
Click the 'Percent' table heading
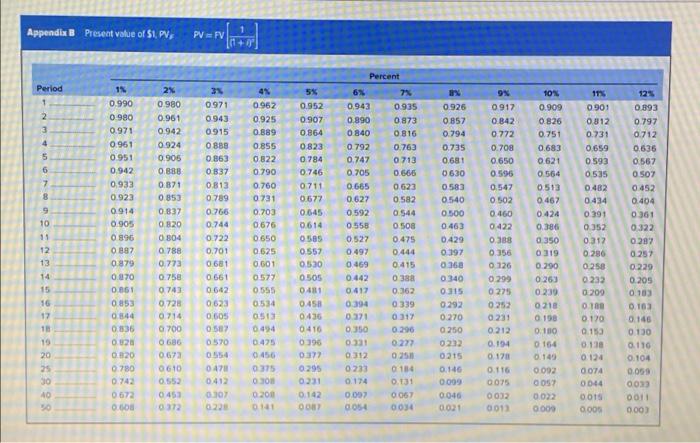(x=384, y=76)
